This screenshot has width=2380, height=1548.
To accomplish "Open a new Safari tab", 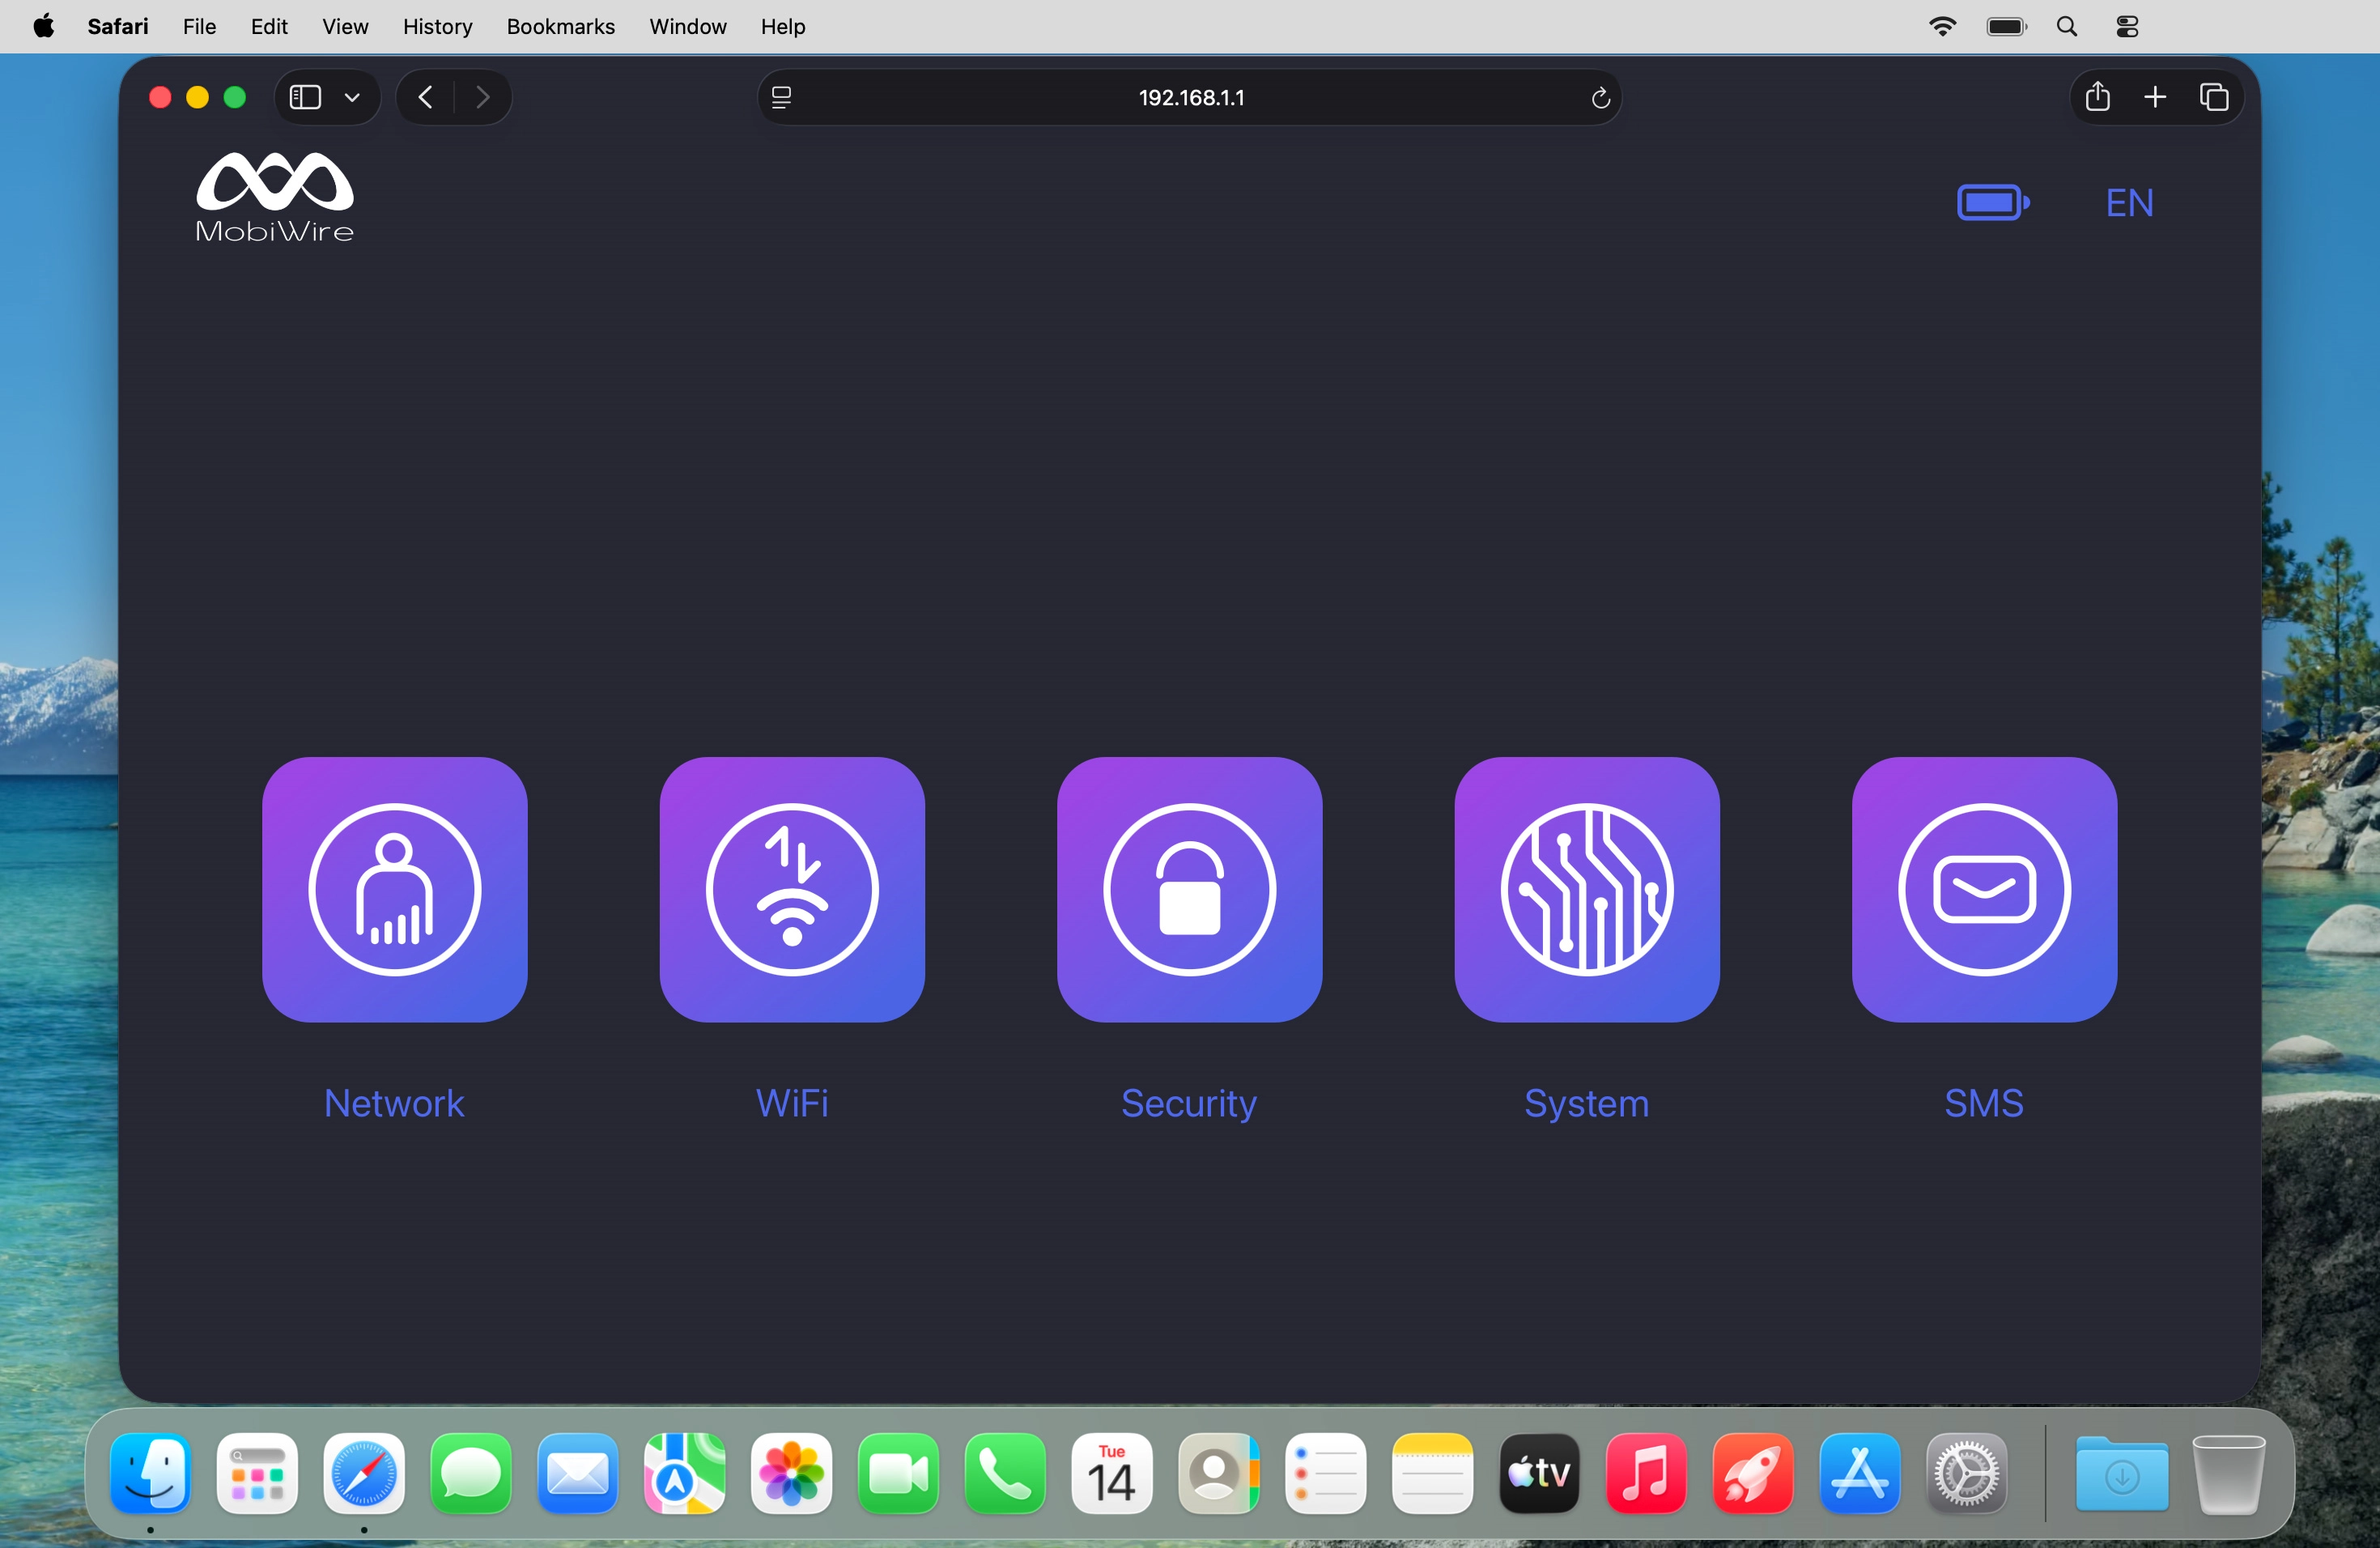I will 2155,97.
